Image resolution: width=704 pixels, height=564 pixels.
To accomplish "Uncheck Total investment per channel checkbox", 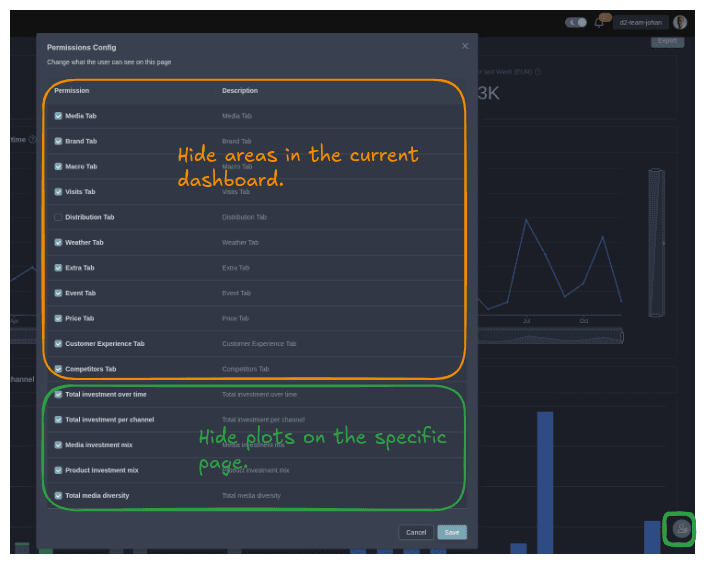I will [58, 419].
